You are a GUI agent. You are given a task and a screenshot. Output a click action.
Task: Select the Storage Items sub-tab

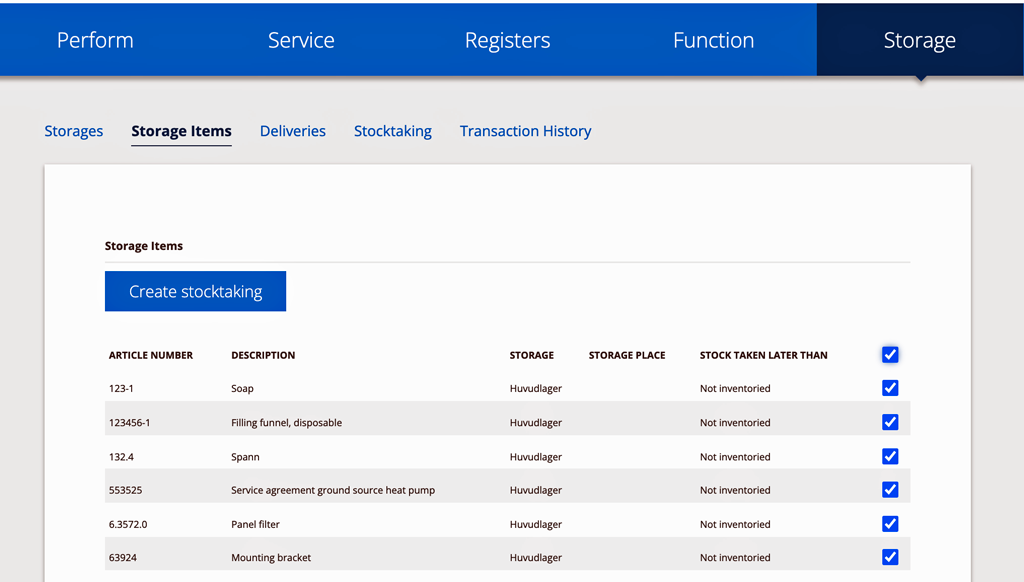(x=182, y=131)
